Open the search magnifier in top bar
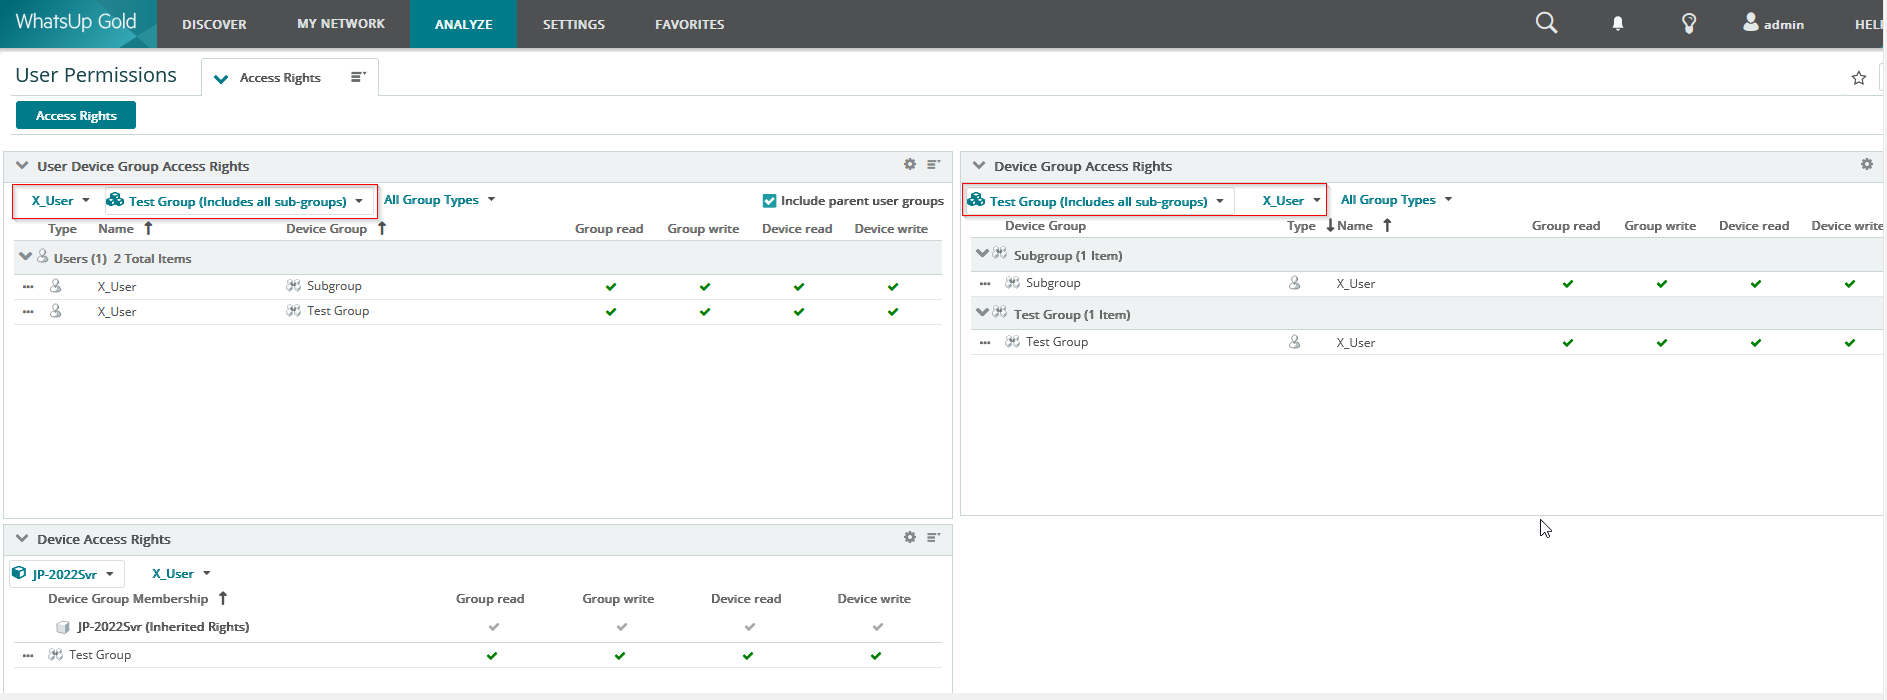The width and height of the screenshot is (1887, 700). pos(1546,23)
